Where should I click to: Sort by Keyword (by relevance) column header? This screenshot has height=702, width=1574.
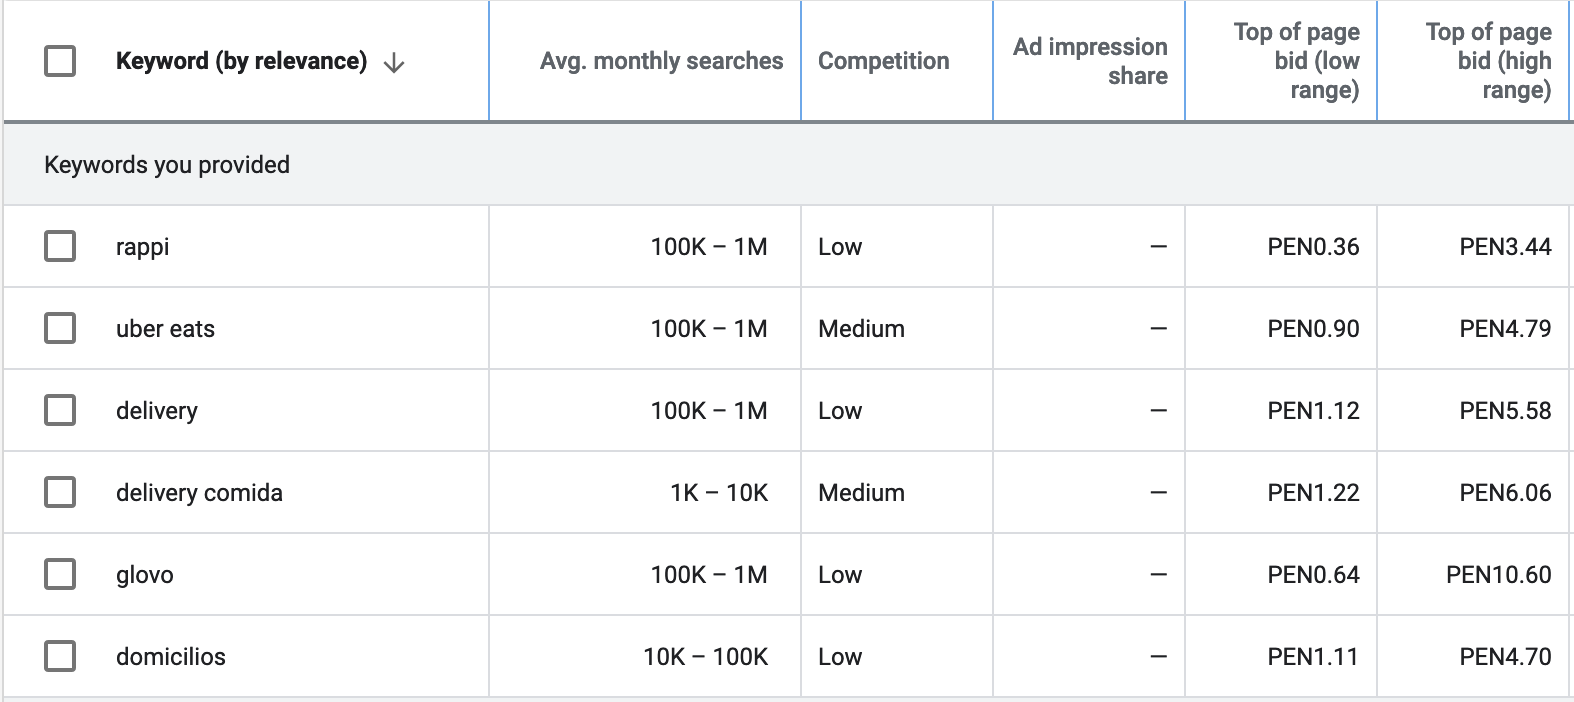[x=241, y=61]
